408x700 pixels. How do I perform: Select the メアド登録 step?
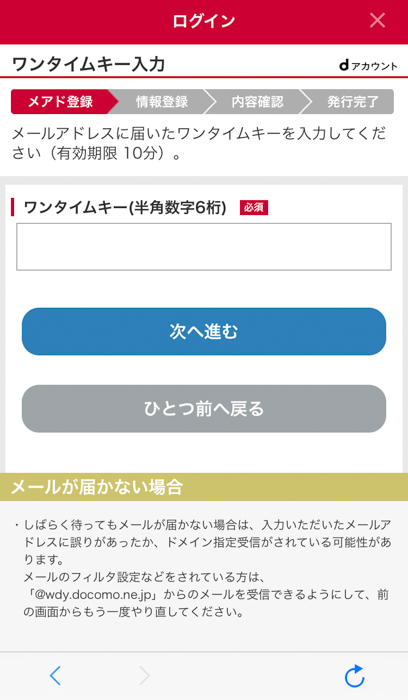pos(60,101)
